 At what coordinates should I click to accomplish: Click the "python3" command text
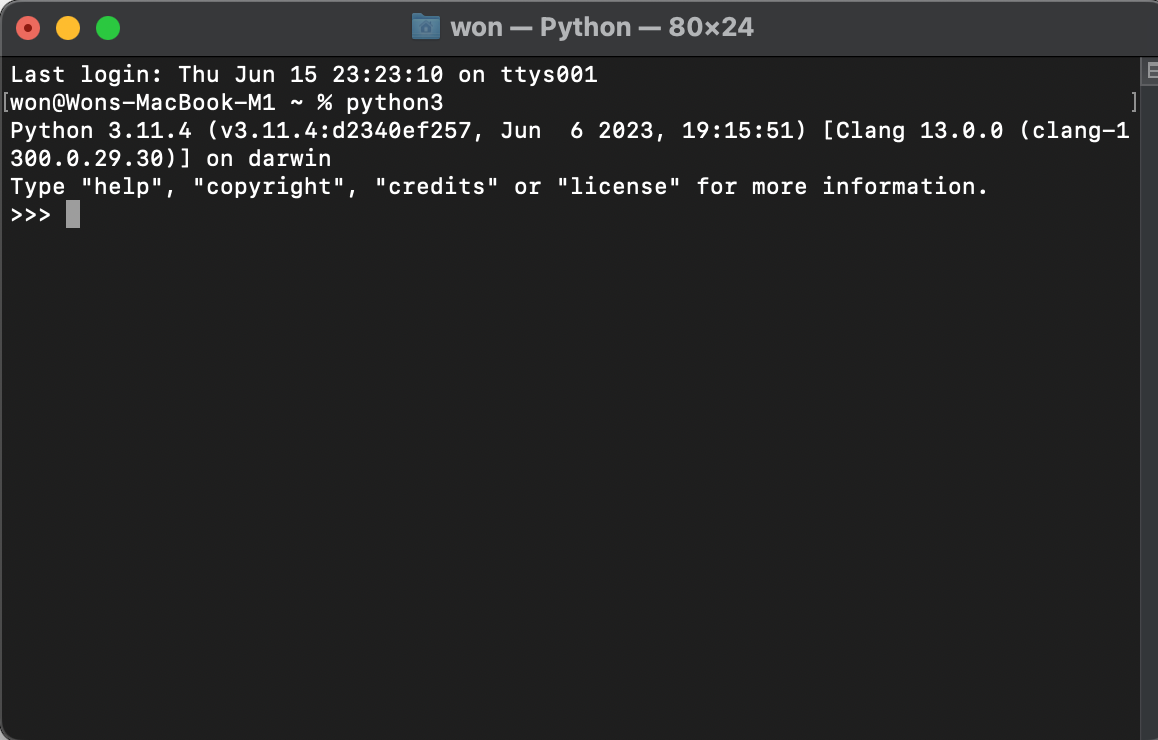394,103
